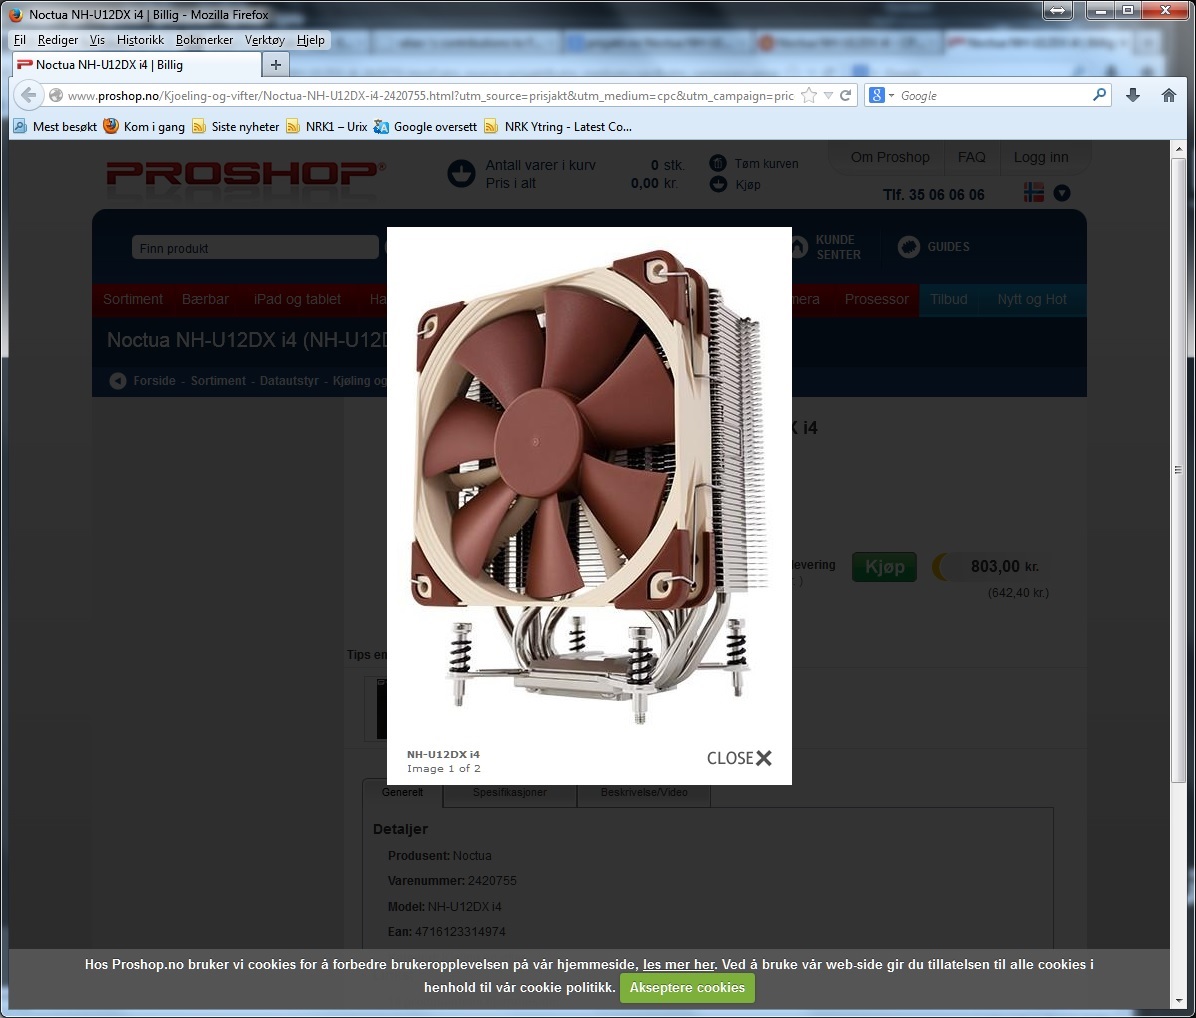Open the Hjelp menu
1196x1018 pixels.
(310, 40)
